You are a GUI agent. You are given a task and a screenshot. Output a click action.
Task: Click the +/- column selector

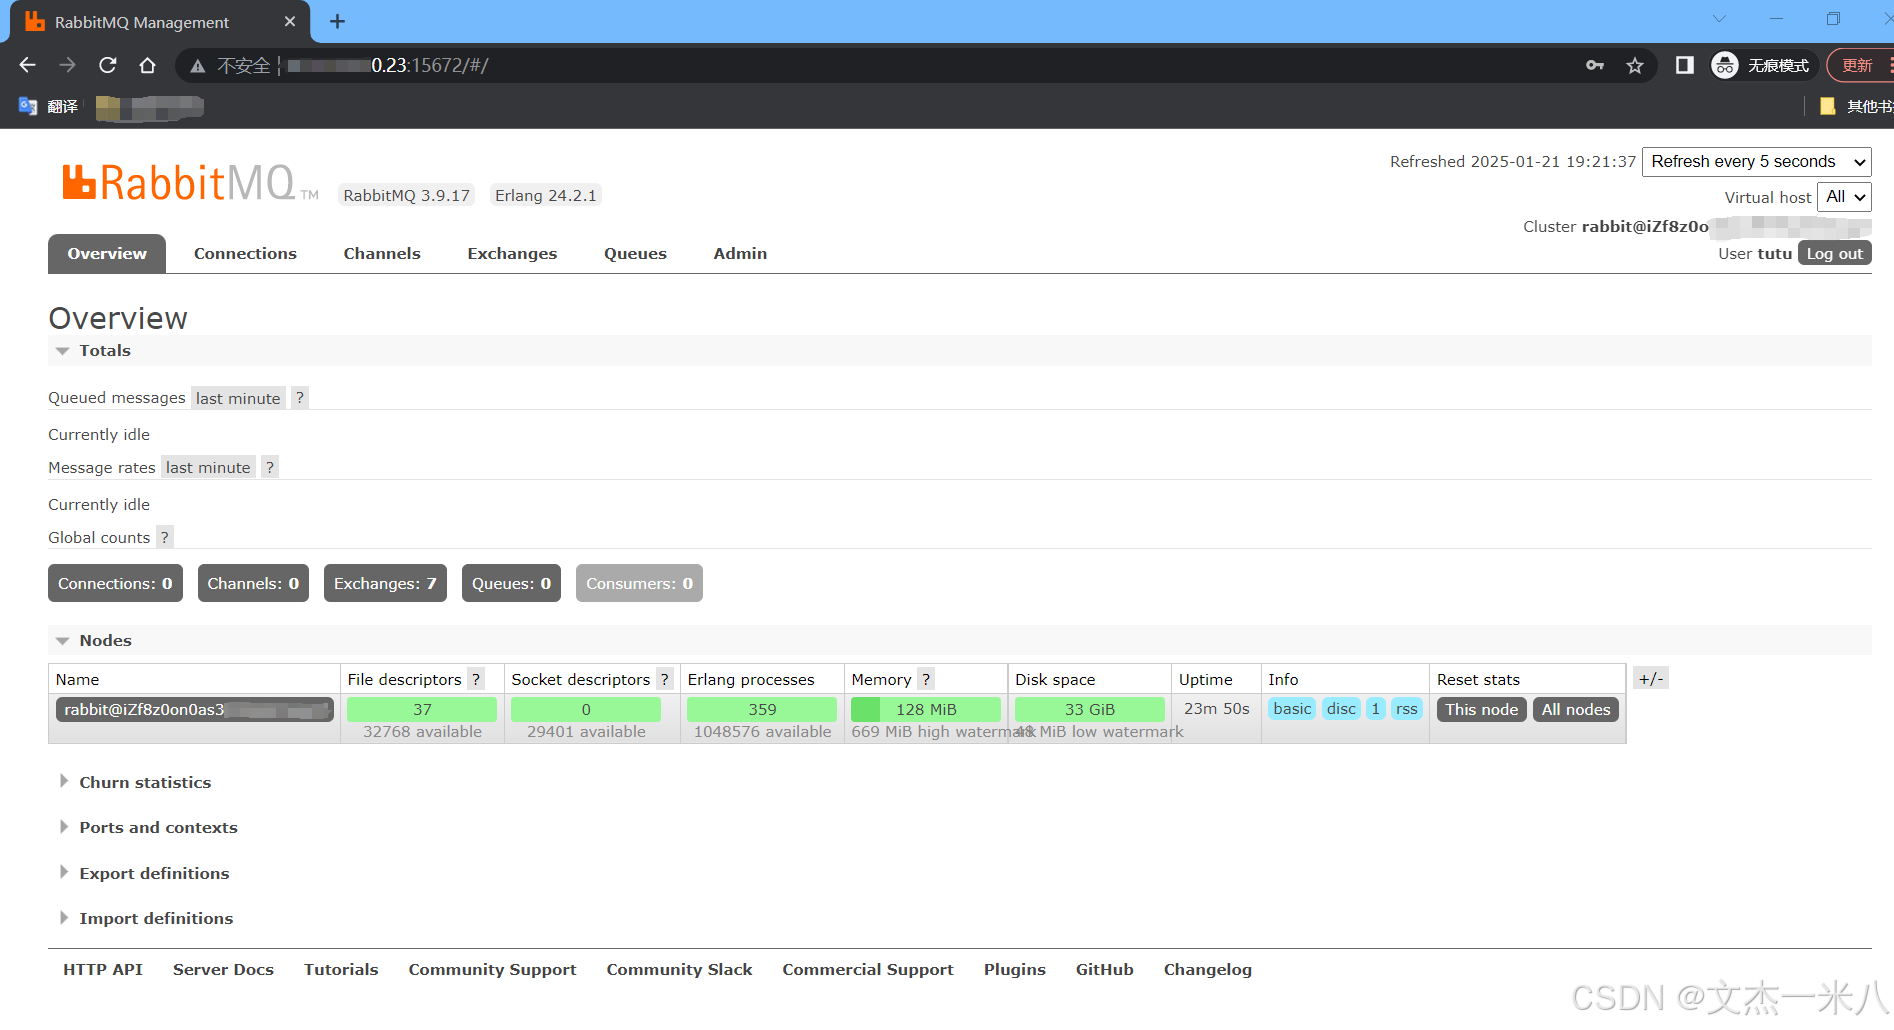[x=1651, y=678]
